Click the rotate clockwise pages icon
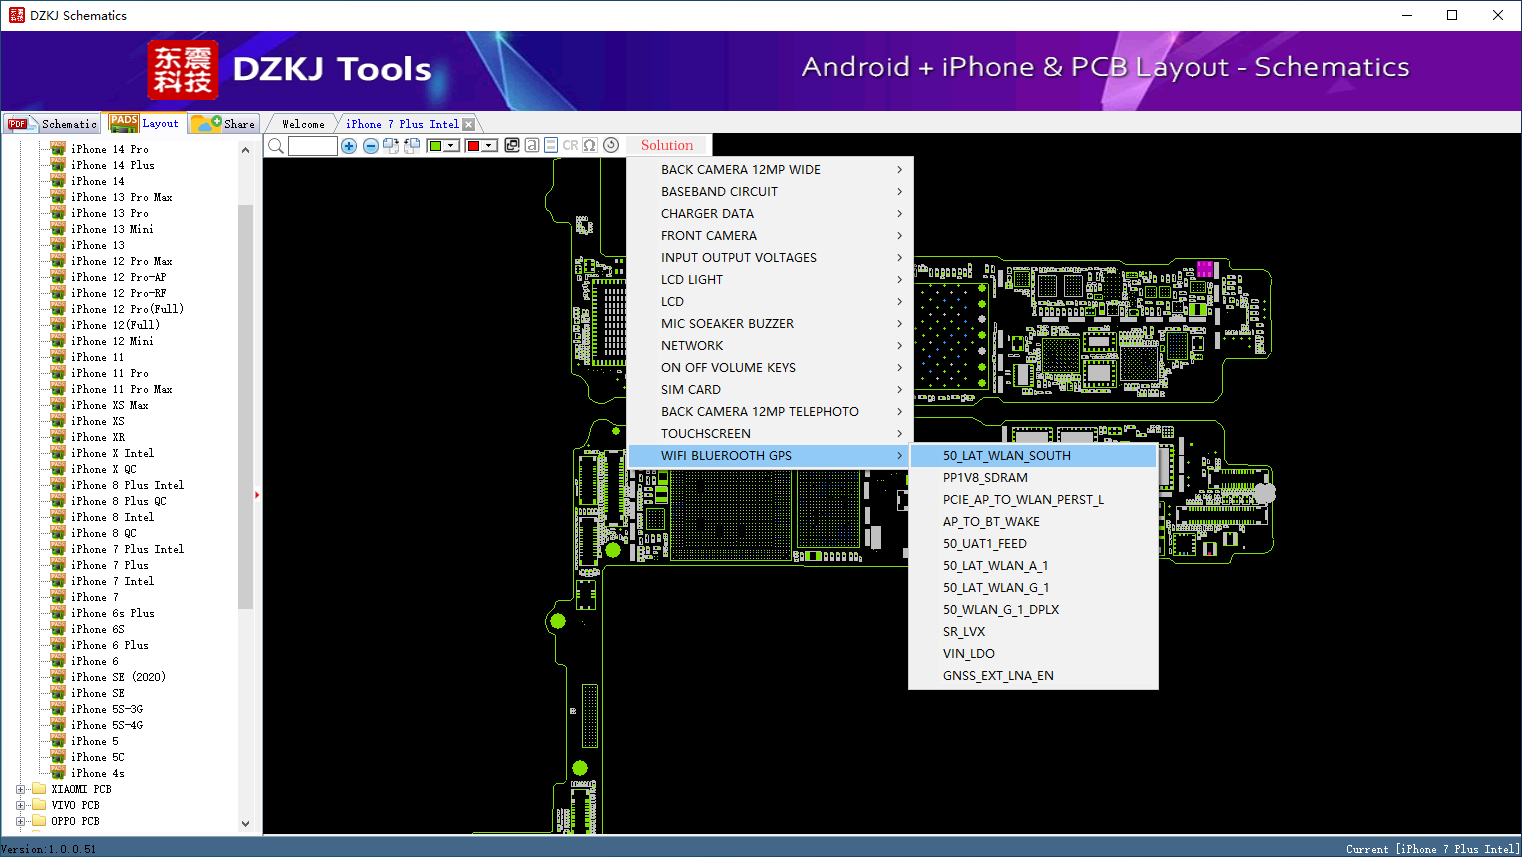The image size is (1522, 857). pos(391,146)
